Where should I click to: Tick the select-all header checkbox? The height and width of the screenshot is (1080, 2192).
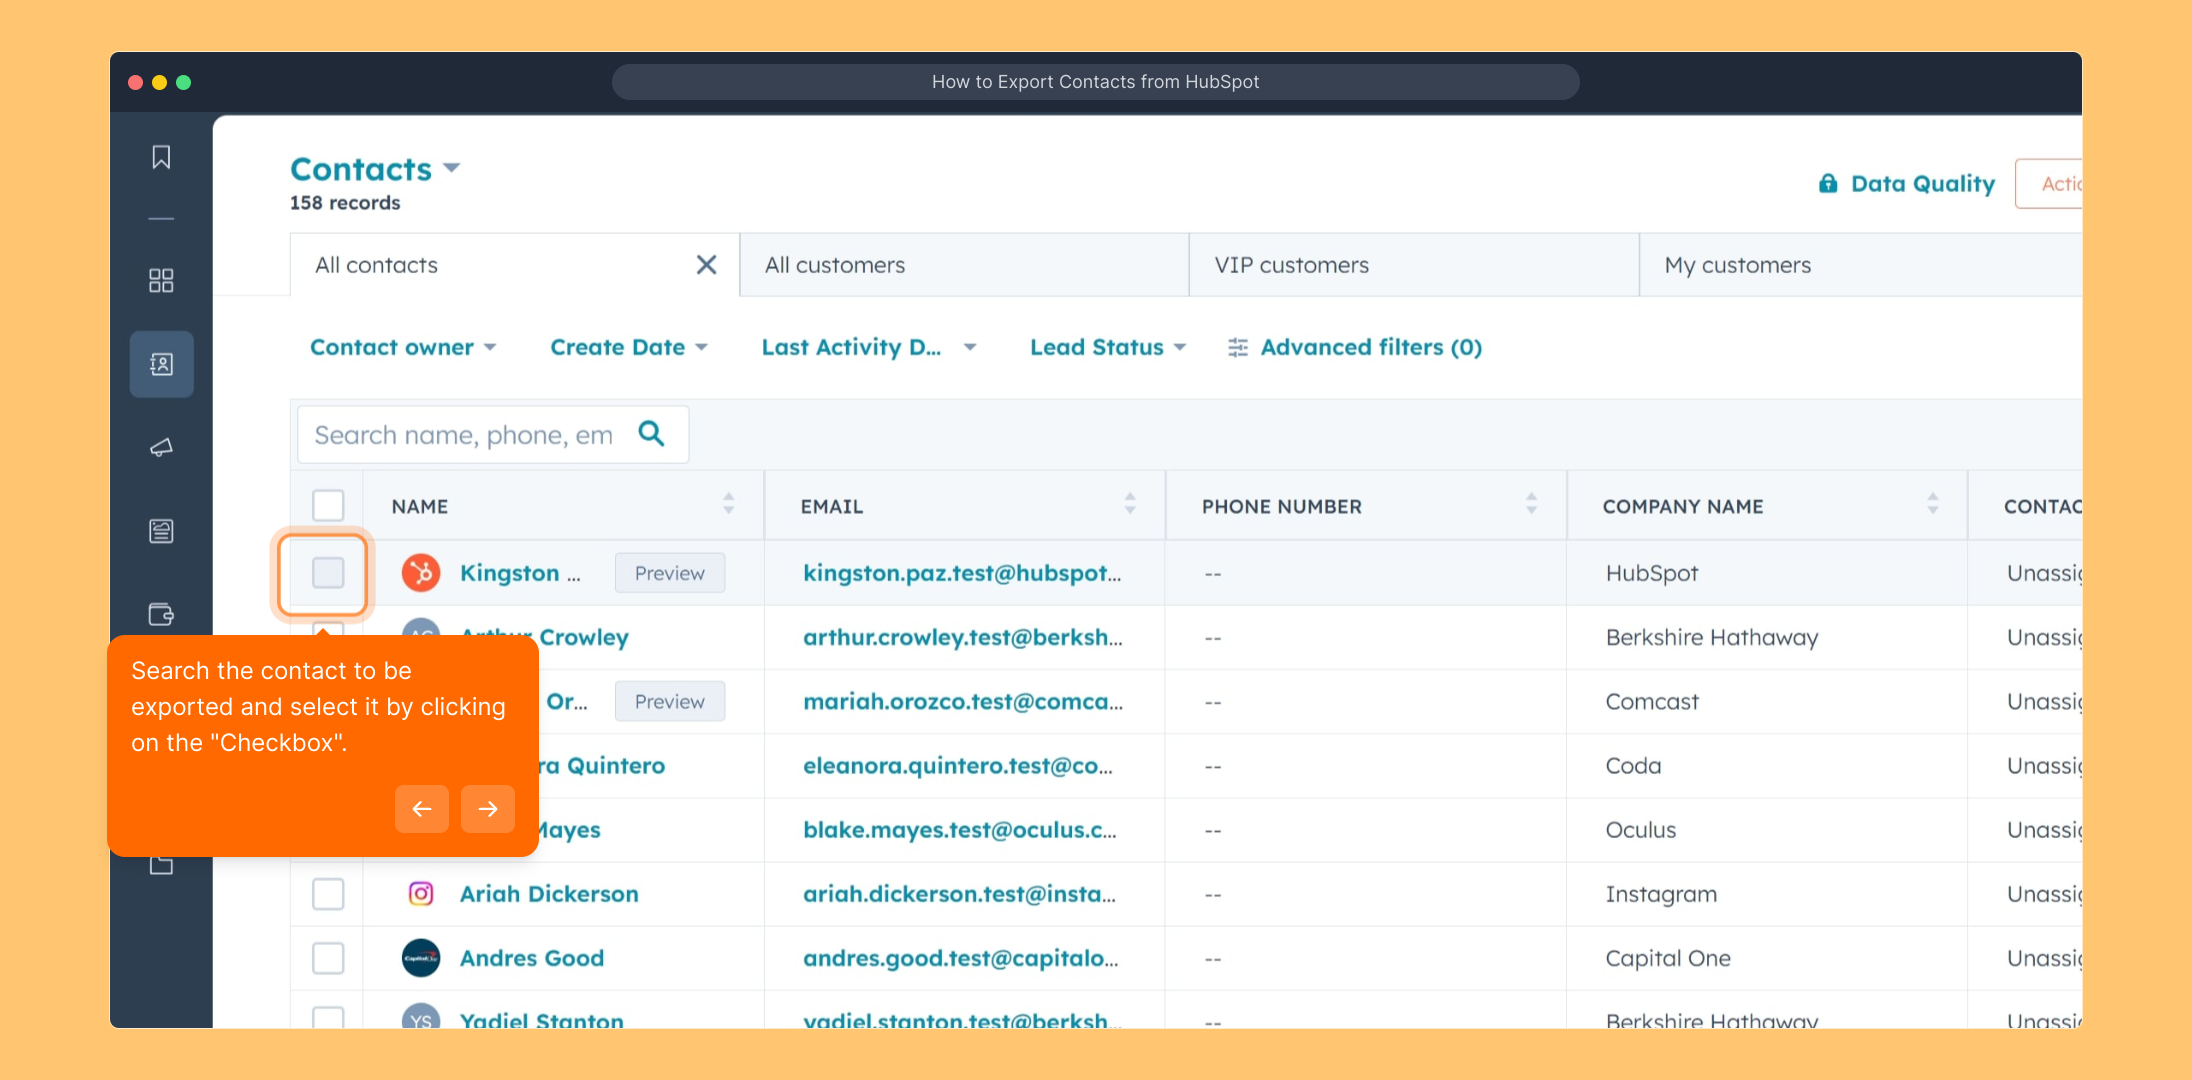point(328,506)
